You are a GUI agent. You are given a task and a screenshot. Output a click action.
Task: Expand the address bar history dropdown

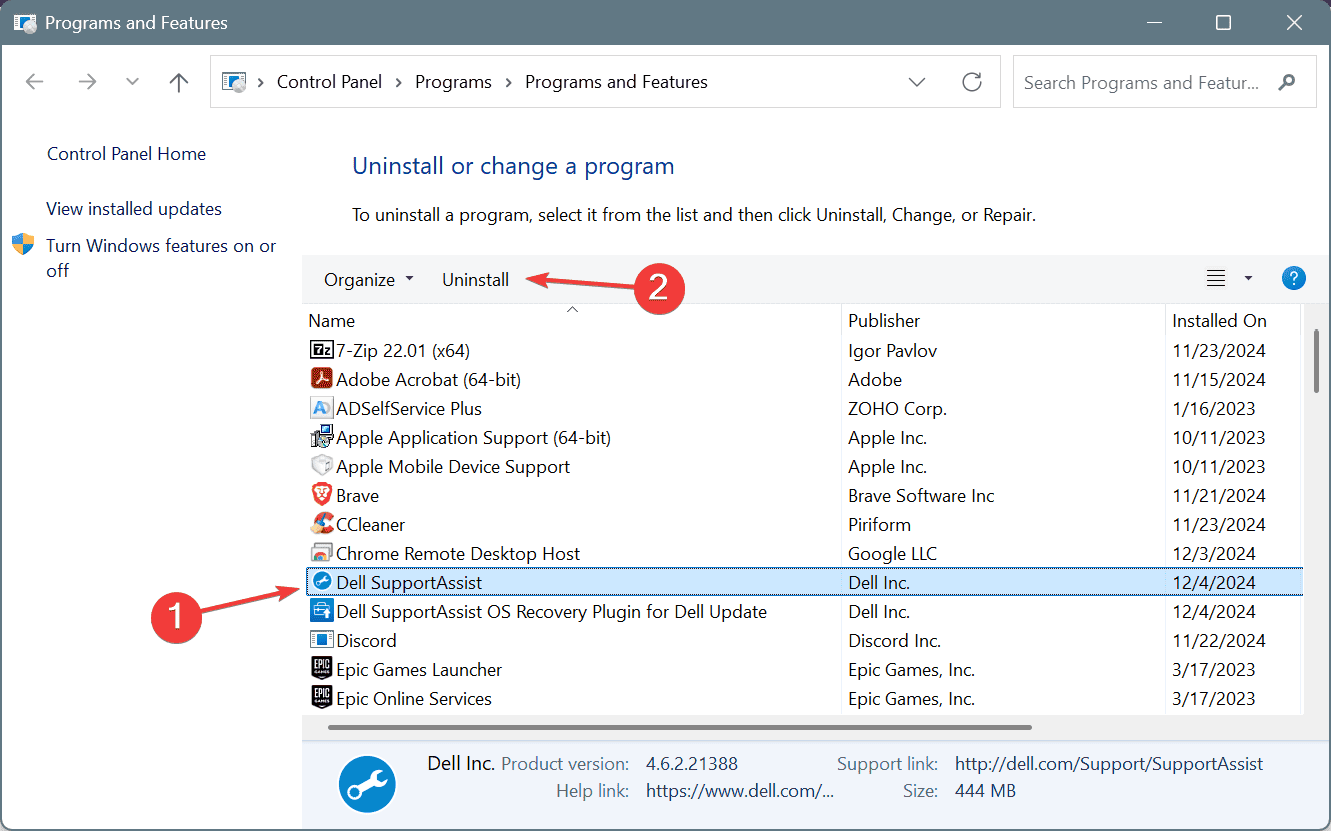(x=917, y=82)
